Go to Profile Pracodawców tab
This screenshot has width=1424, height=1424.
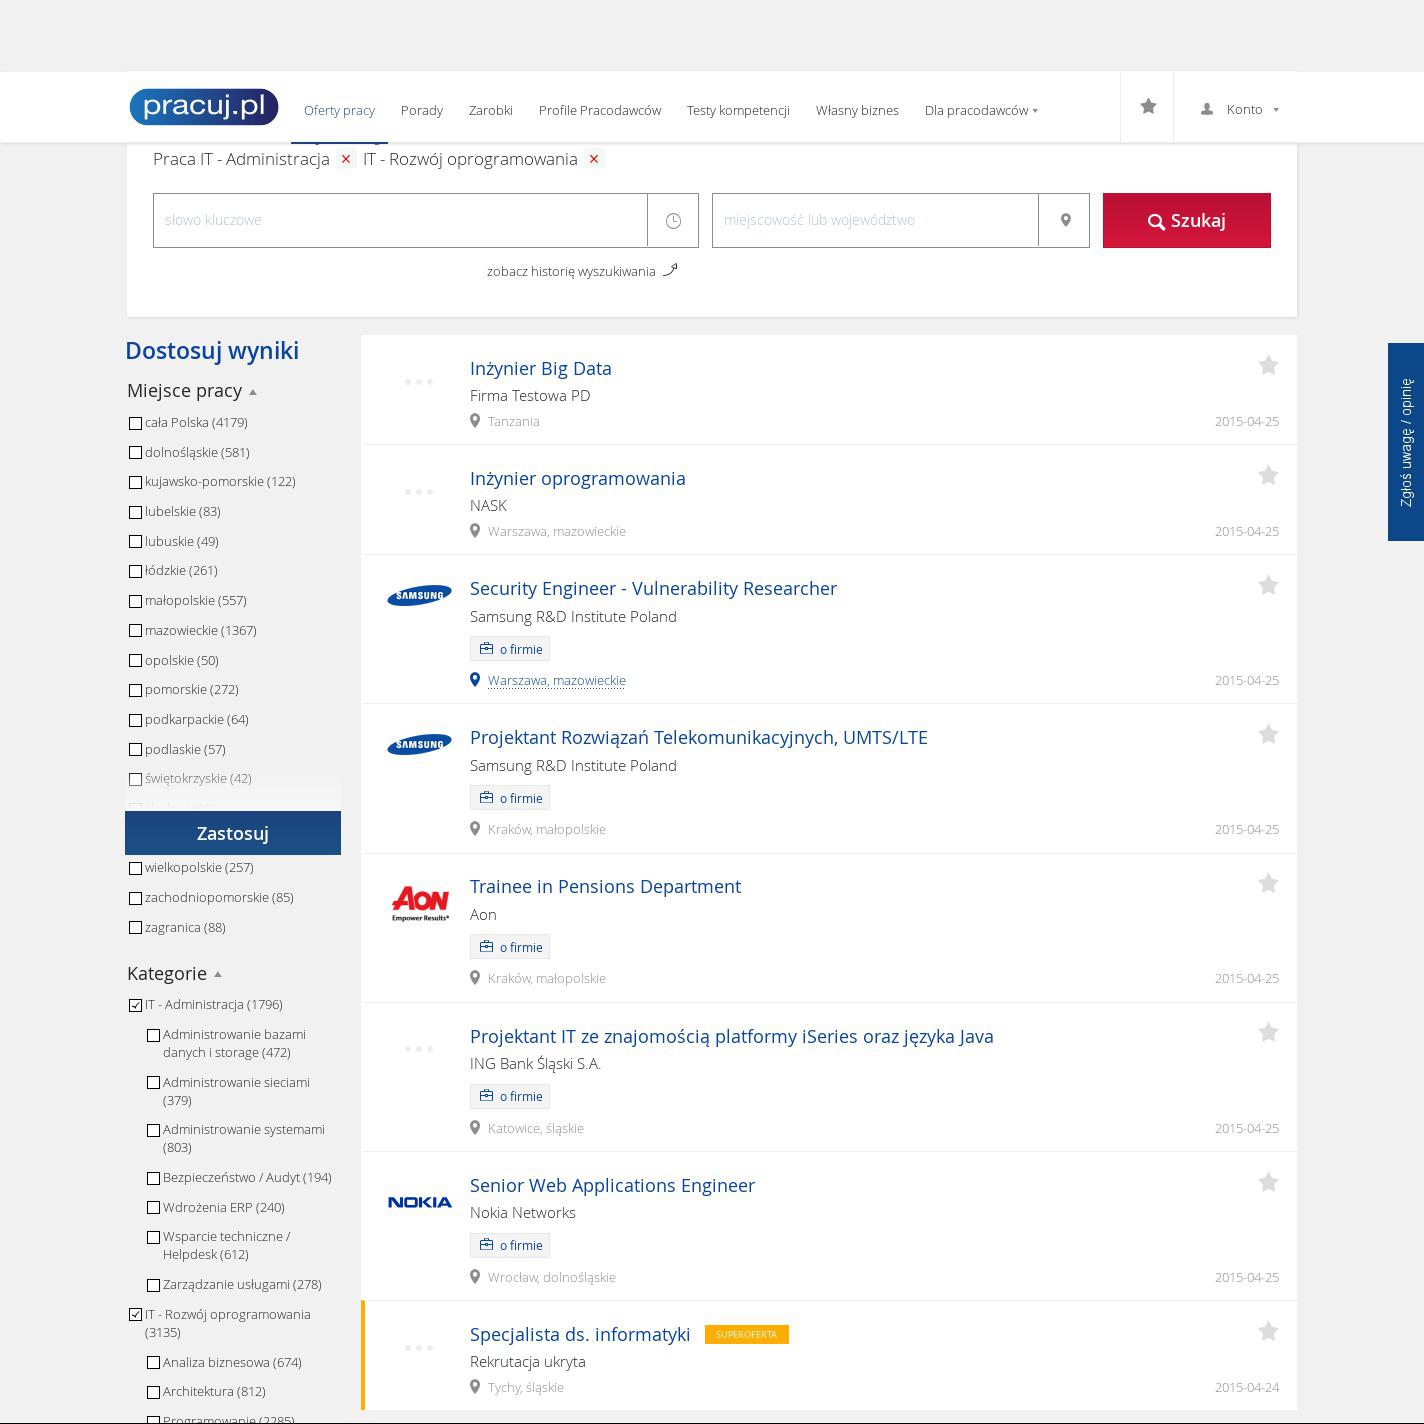pos(599,111)
